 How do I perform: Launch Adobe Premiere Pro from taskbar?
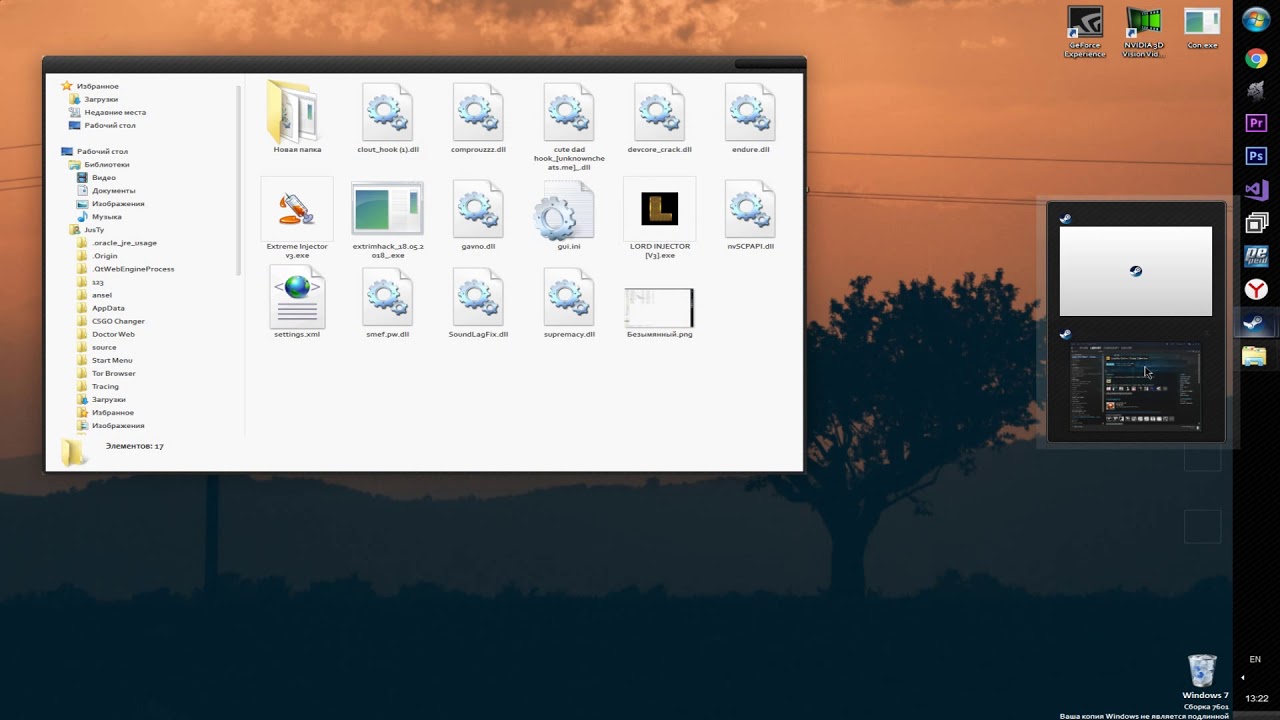click(1256, 123)
